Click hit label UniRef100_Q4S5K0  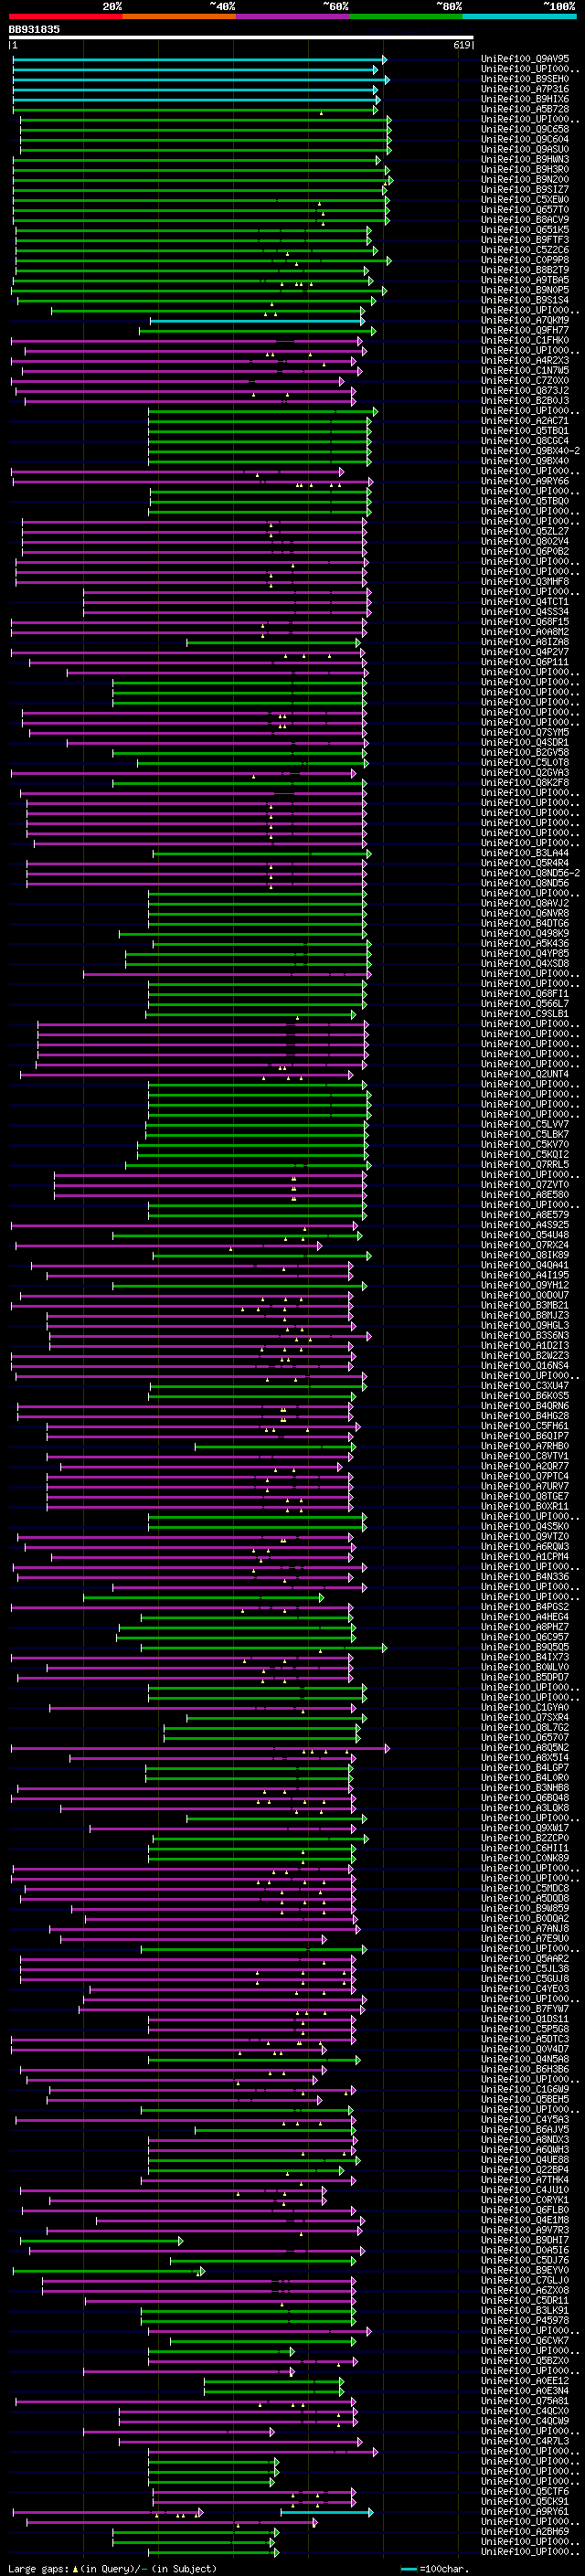pyautogui.click(x=525, y=1526)
